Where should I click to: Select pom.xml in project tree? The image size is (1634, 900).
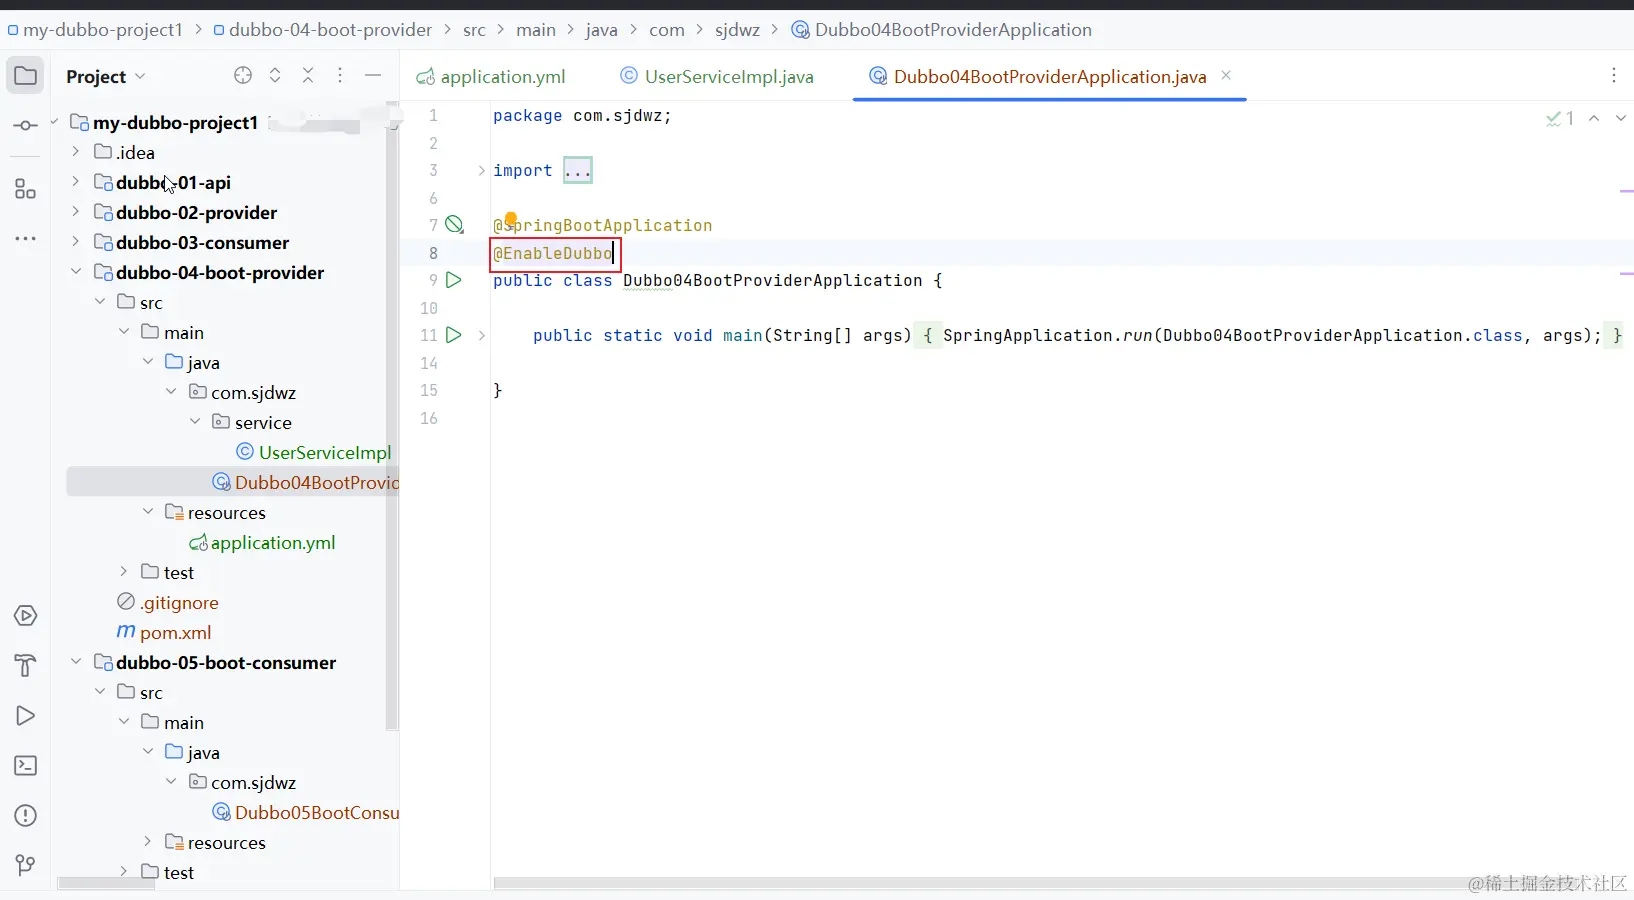click(164, 632)
